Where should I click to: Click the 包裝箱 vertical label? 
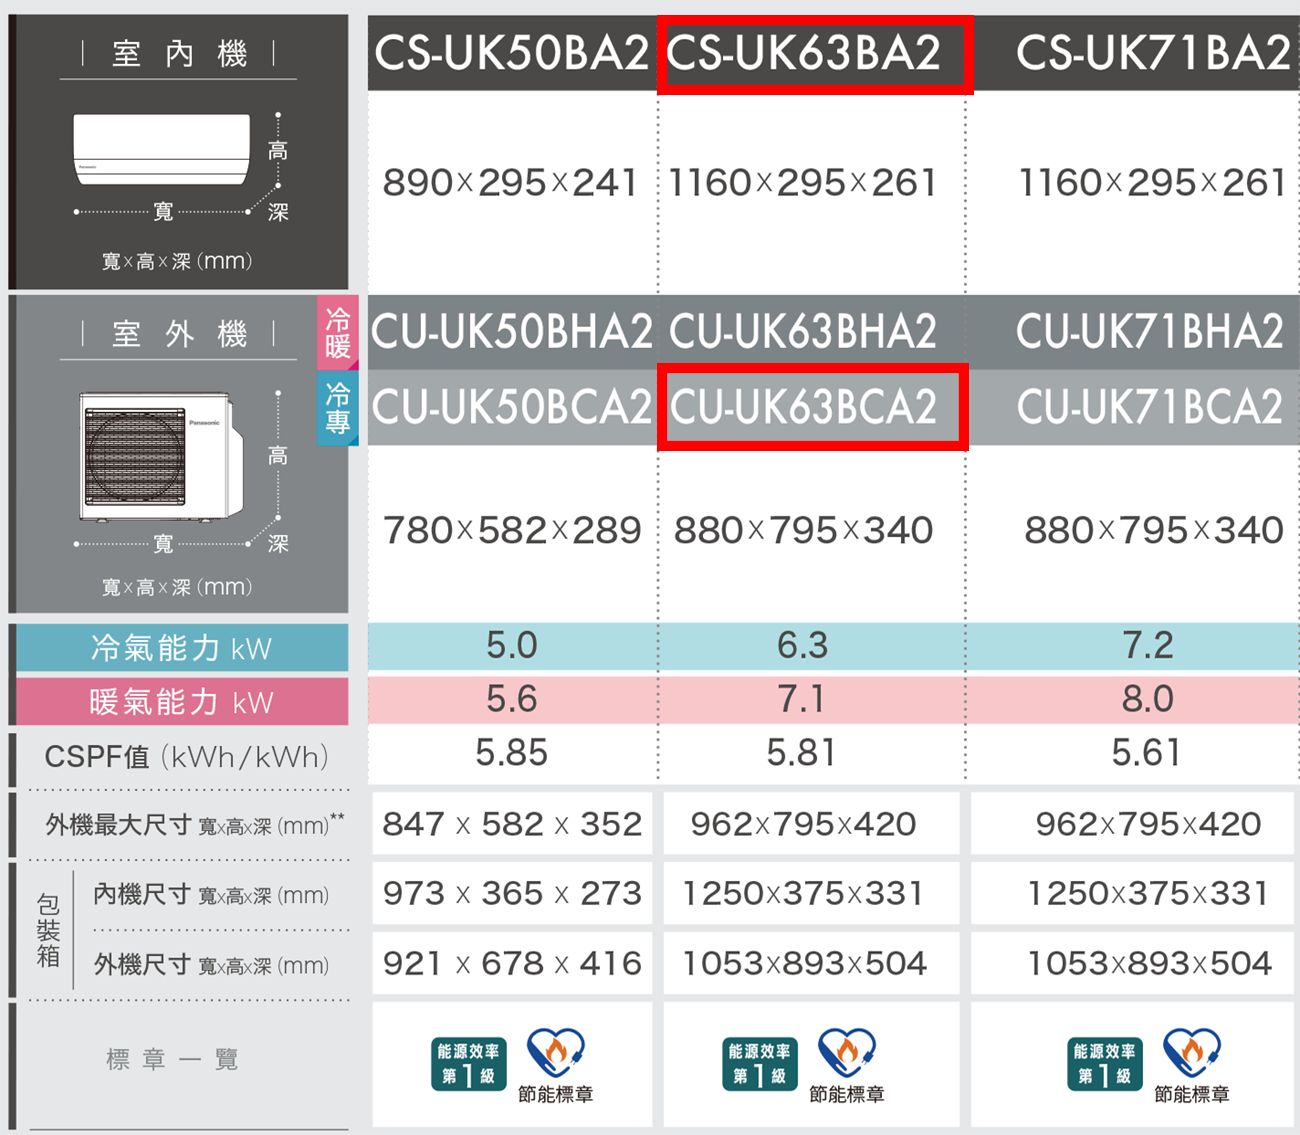[48, 931]
